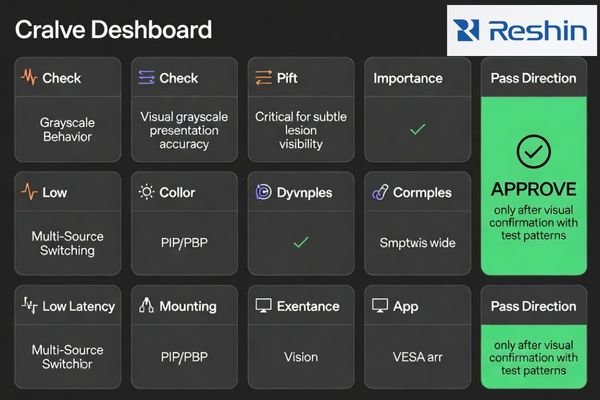Toggle the green checkmark under Importance
Image resolution: width=600 pixels, height=400 pixels.
(417, 129)
